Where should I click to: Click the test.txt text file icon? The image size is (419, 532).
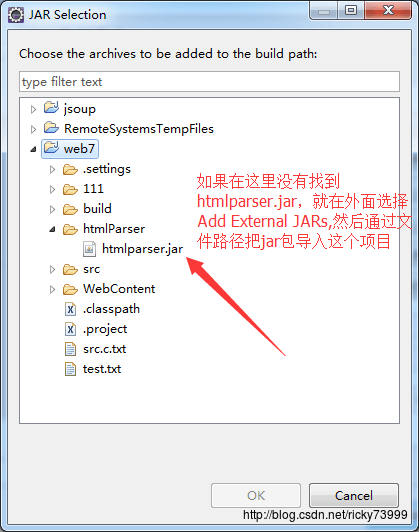click(70, 369)
